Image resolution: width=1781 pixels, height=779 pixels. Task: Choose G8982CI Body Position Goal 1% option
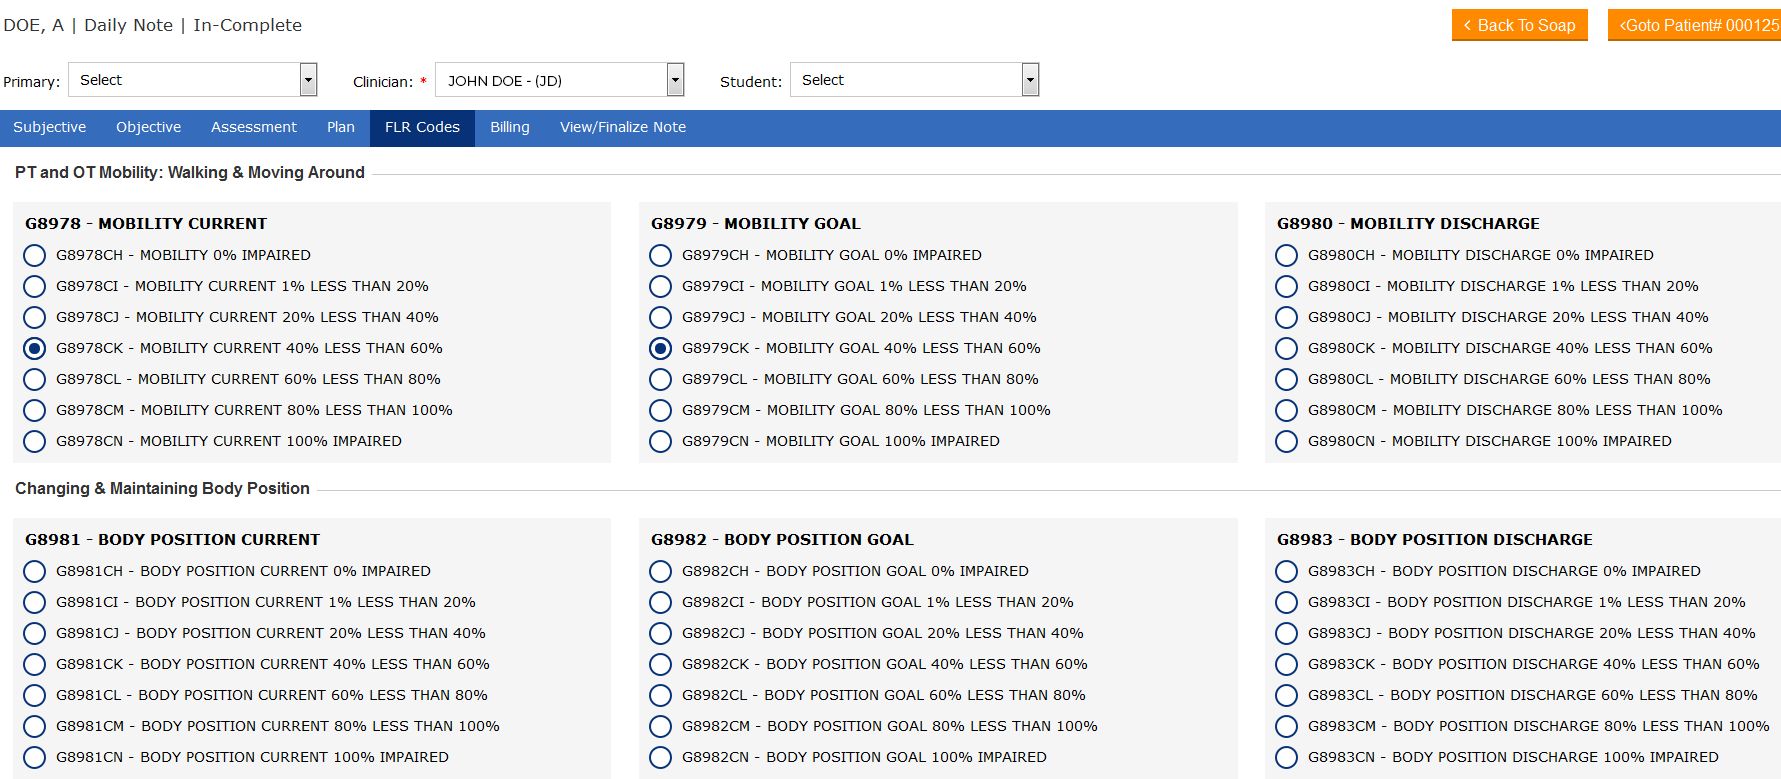click(x=660, y=603)
